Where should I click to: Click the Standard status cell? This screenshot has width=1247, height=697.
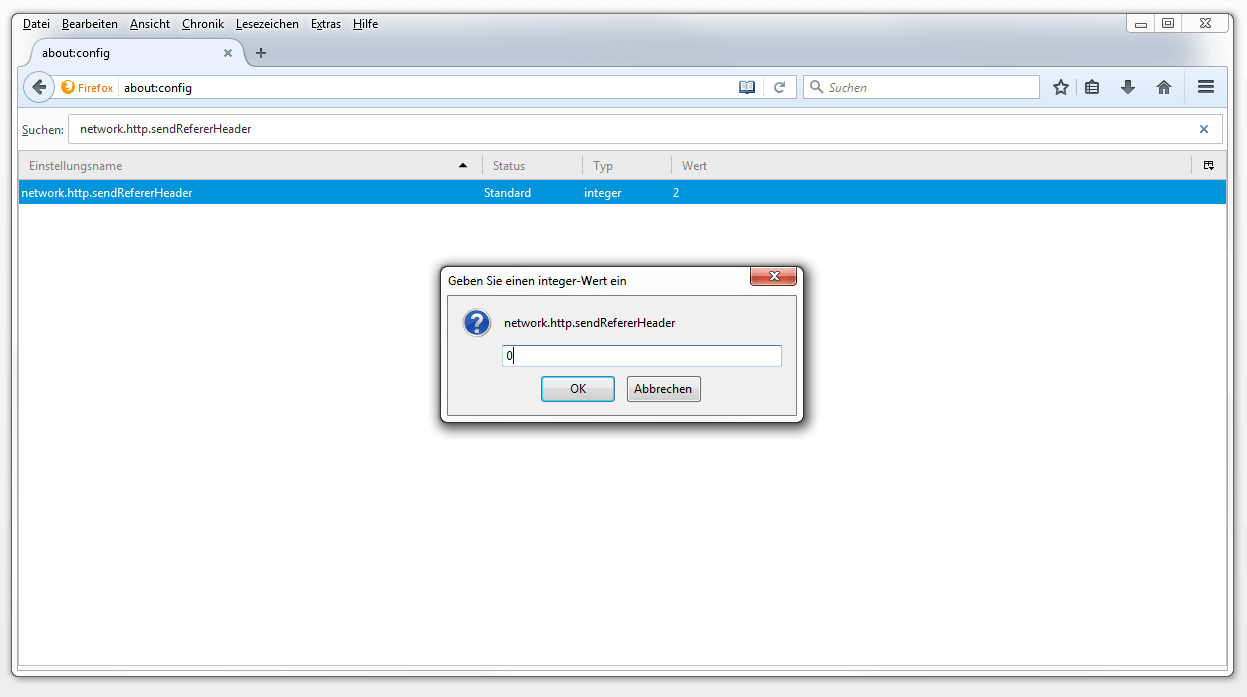click(508, 193)
